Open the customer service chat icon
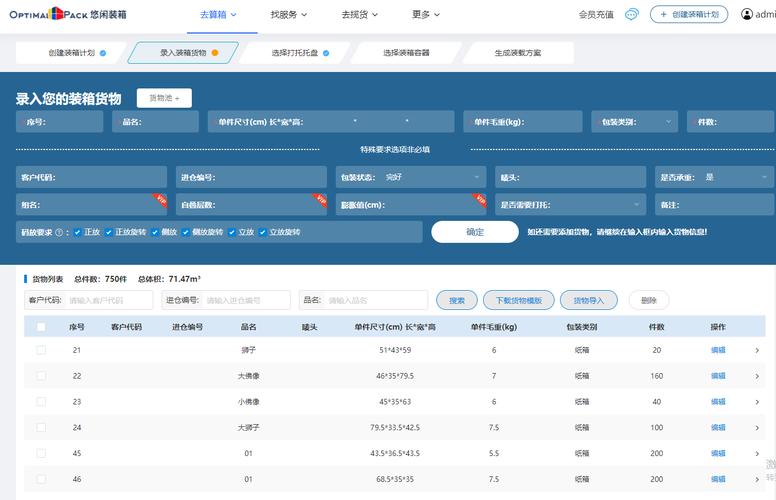Image resolution: width=776 pixels, height=500 pixels. [632, 14]
